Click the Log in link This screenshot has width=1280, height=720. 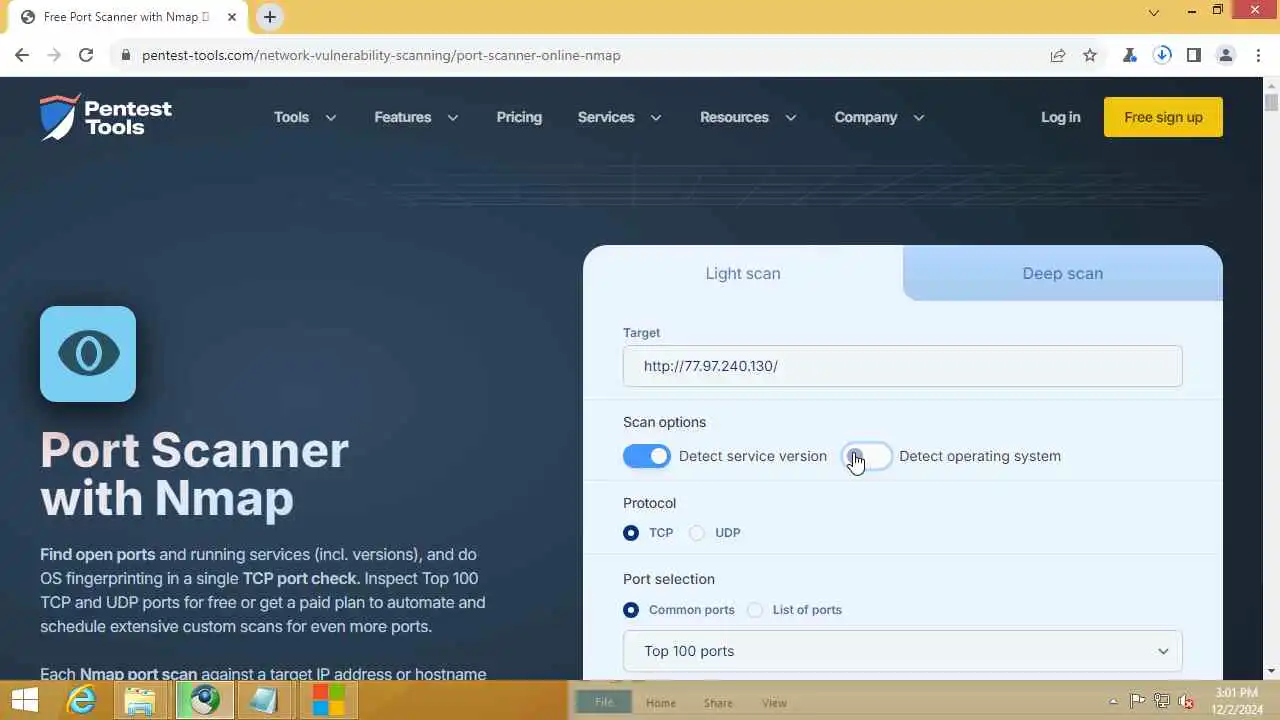[x=1061, y=117]
